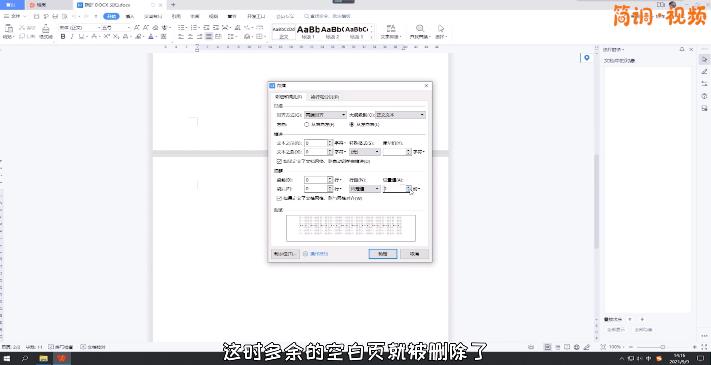This screenshot has height=365, width=711.
Task: Click the Cancel button in paragraph dialog
Action: pyautogui.click(x=414, y=254)
